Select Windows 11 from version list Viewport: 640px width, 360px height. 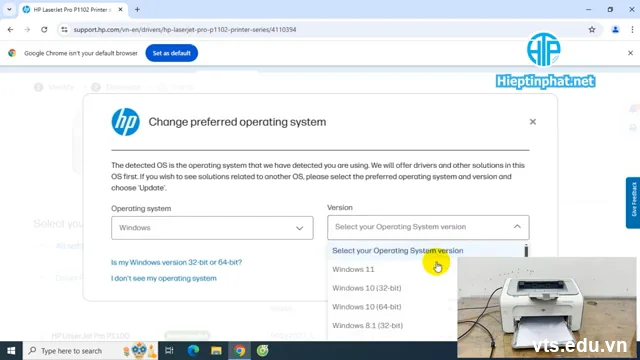click(353, 269)
